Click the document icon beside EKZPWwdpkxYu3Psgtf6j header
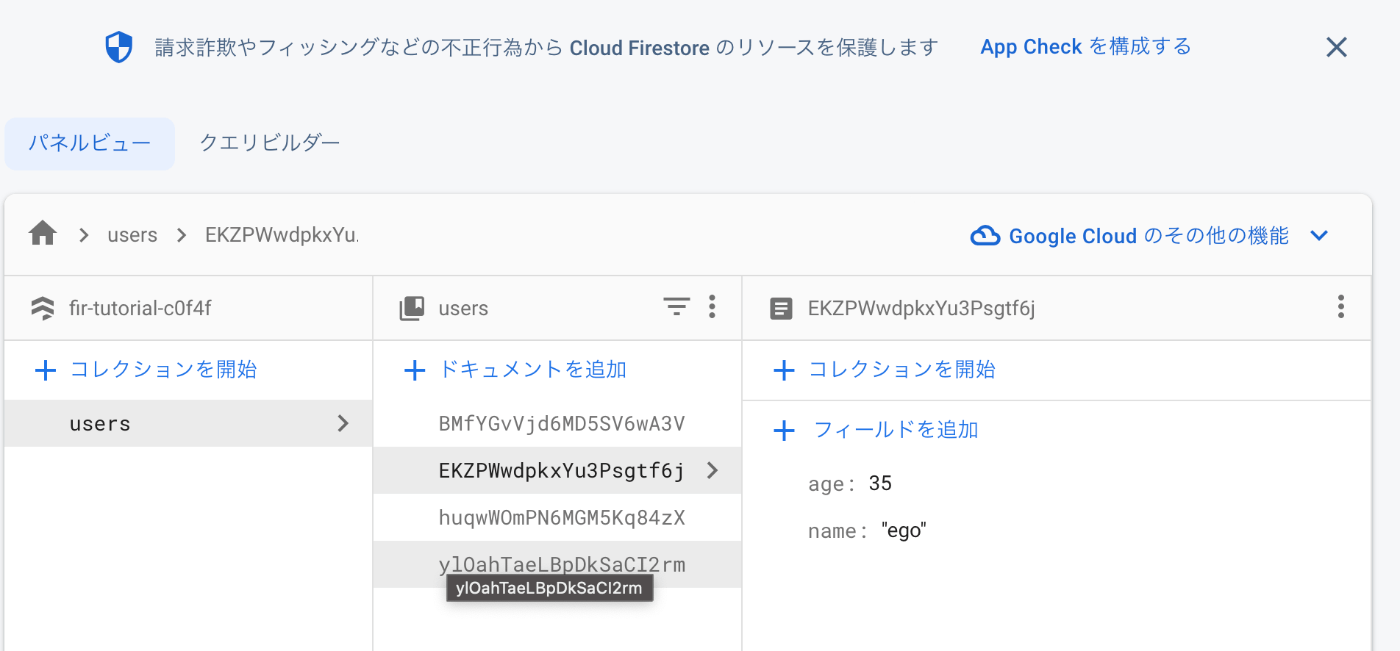Viewport: 1400px width, 651px height. 781,308
